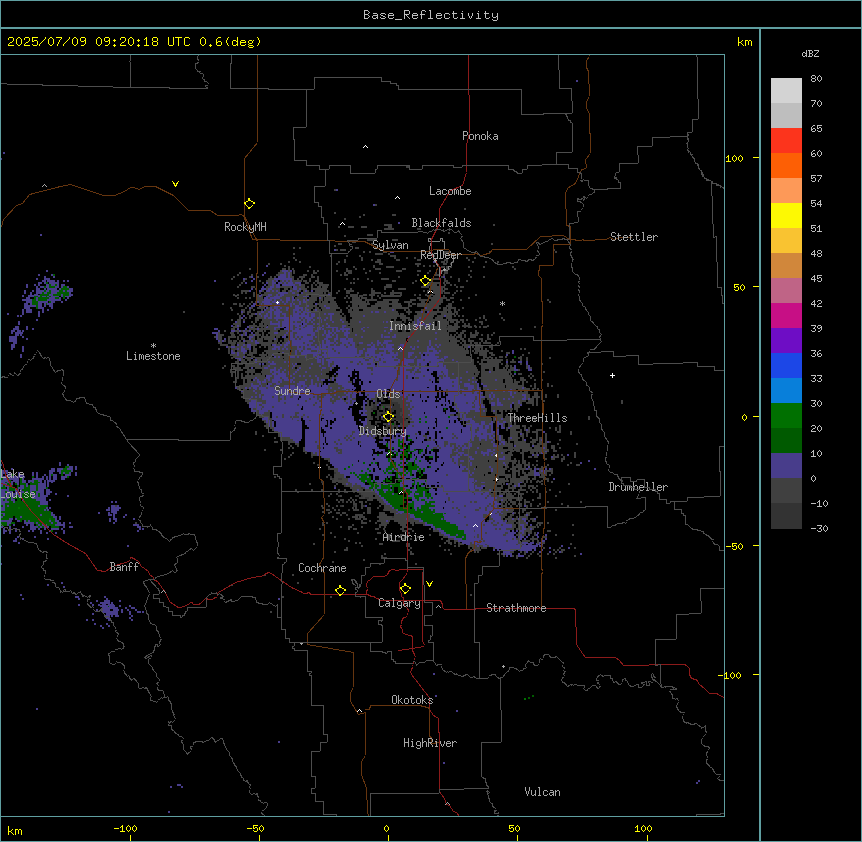Click the 80 value on the dBZ scale
This screenshot has width=862, height=842.
[x=816, y=79]
